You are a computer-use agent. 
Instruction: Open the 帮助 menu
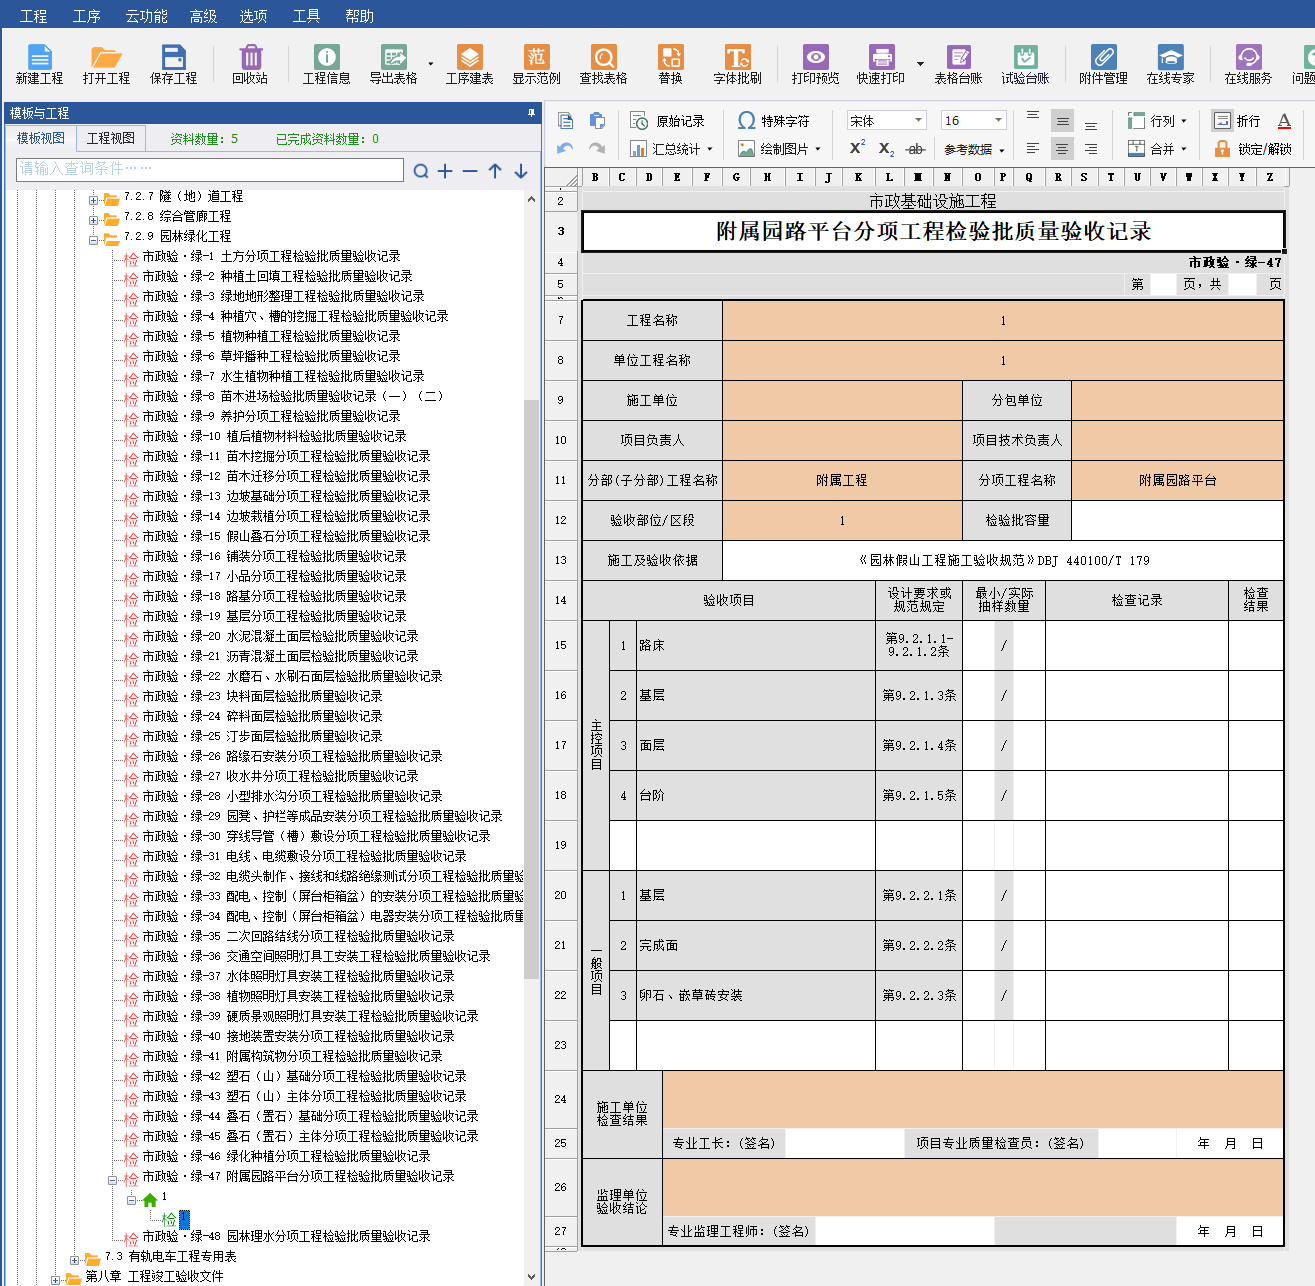coord(359,16)
